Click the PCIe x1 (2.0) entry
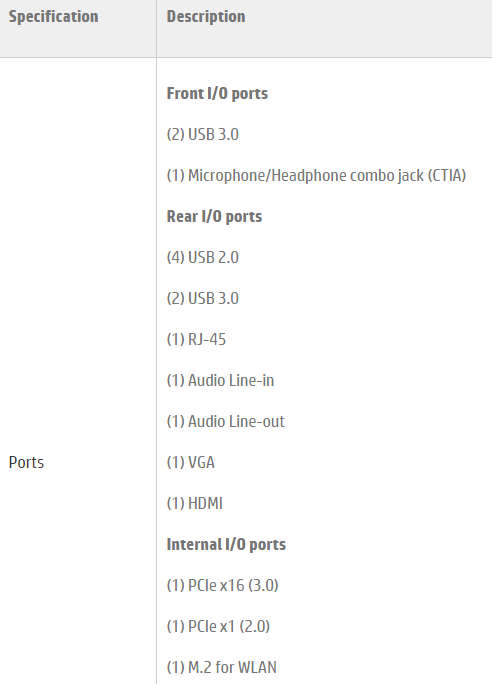Screen dimensions: 492x684 coord(218,626)
